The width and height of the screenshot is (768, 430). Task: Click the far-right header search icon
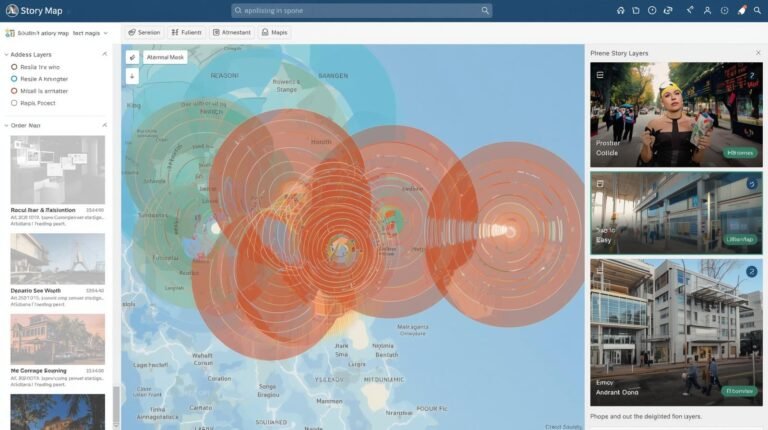757,10
